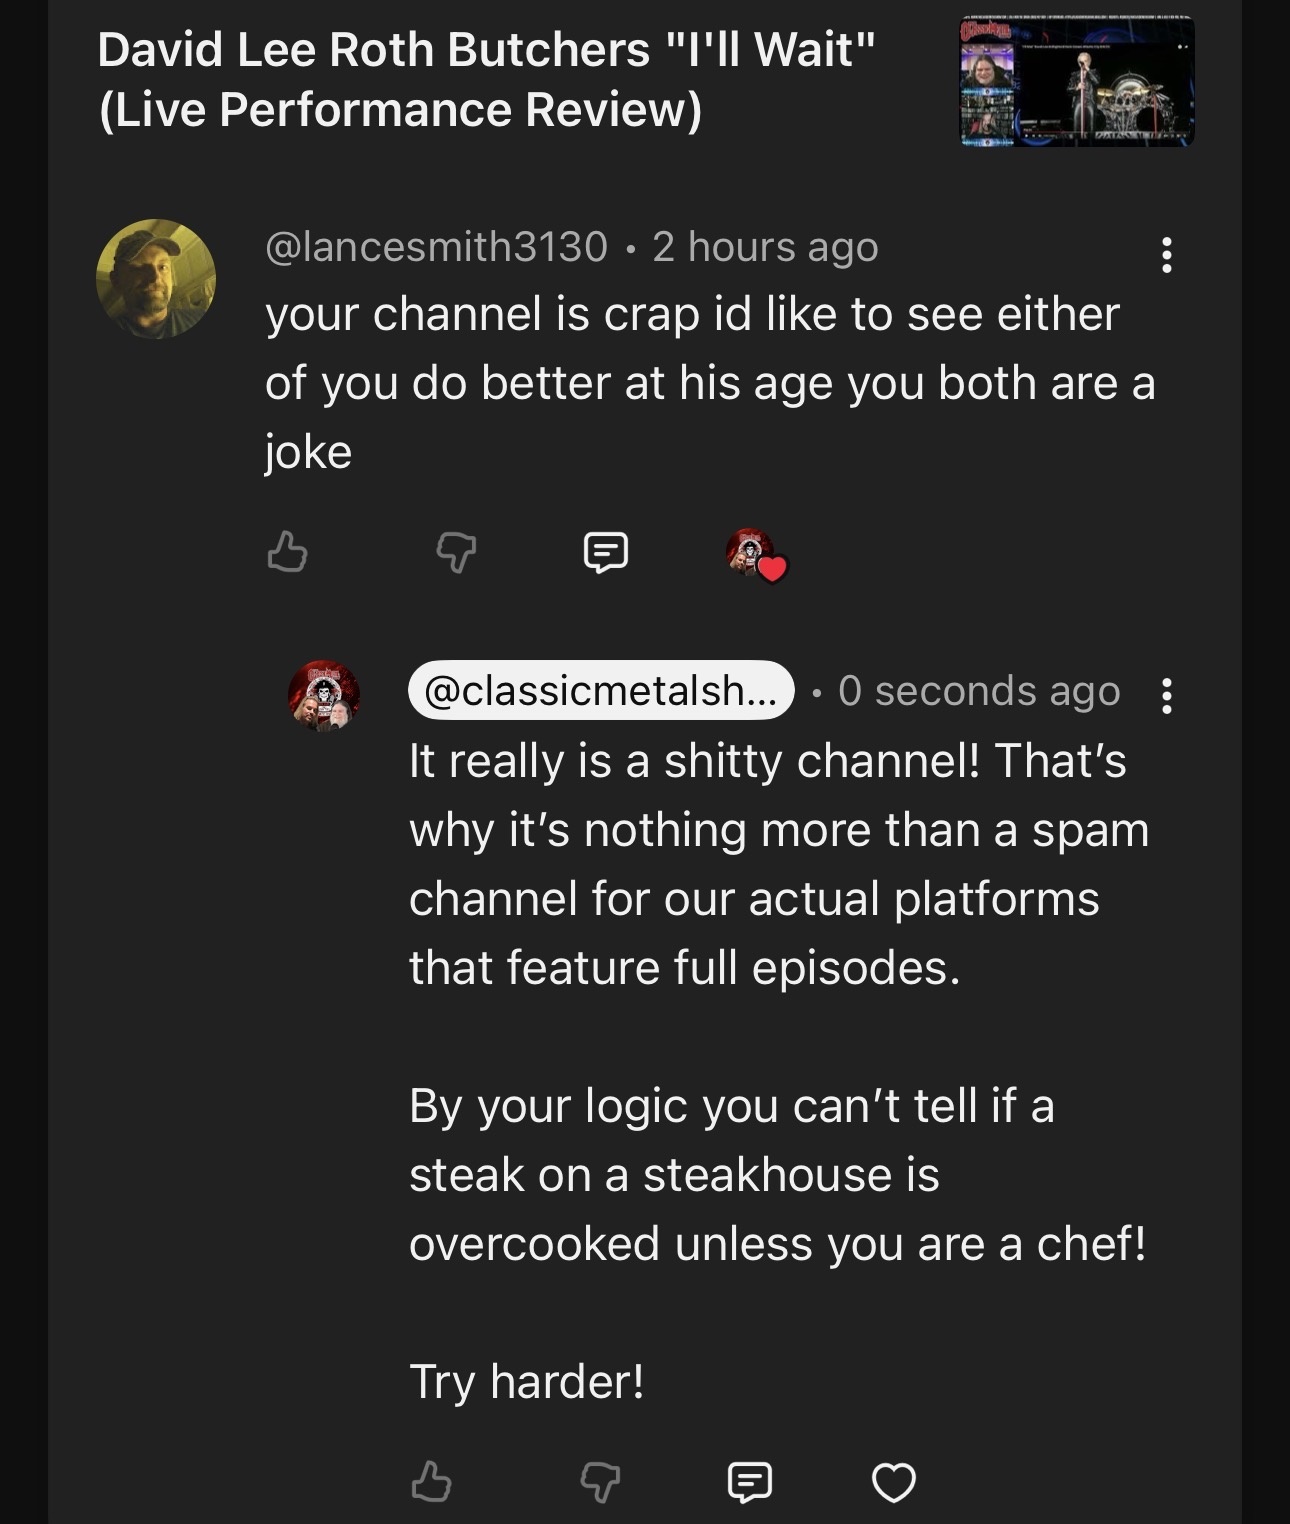The image size is (1290, 1524).
Task: Like the comment by @lancesmith3130
Action: [x=288, y=551]
